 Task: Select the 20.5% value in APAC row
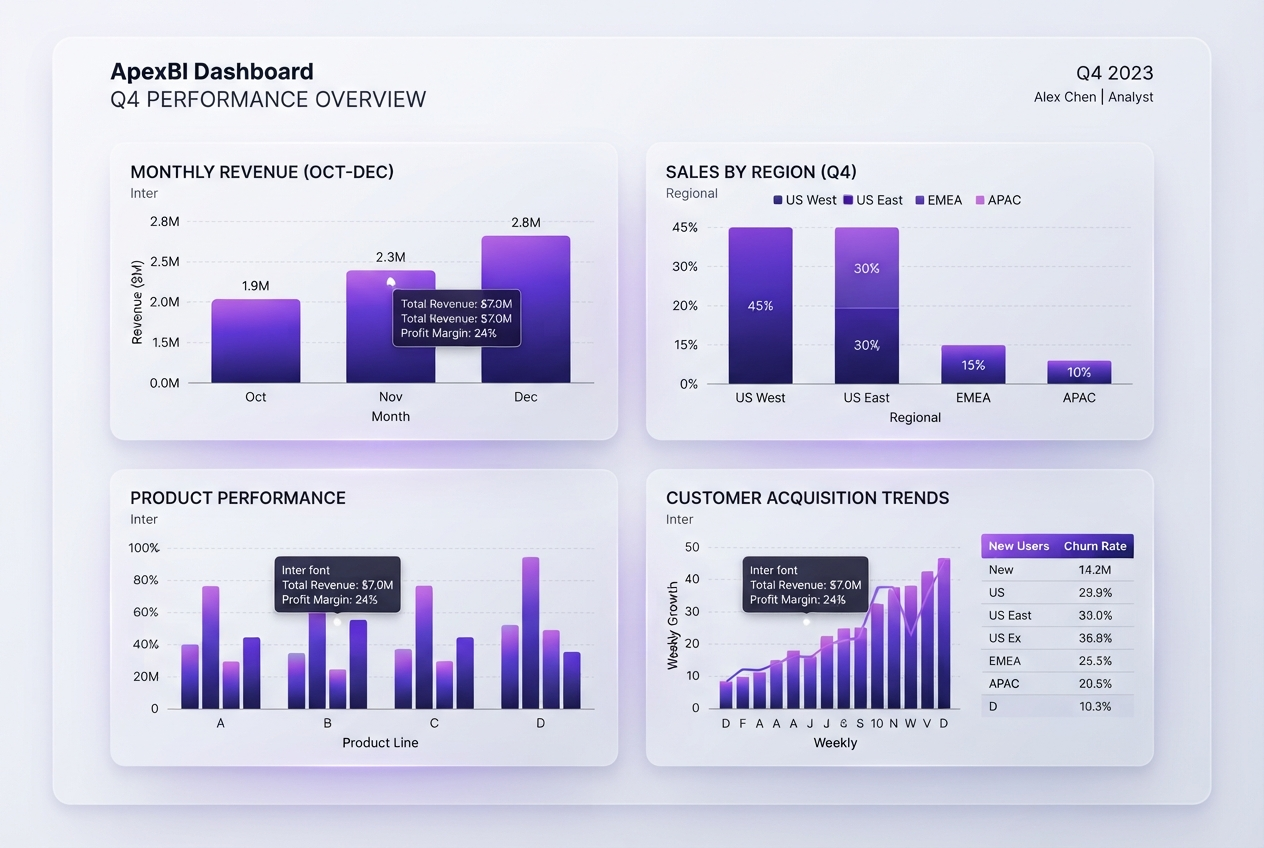(x=1095, y=684)
